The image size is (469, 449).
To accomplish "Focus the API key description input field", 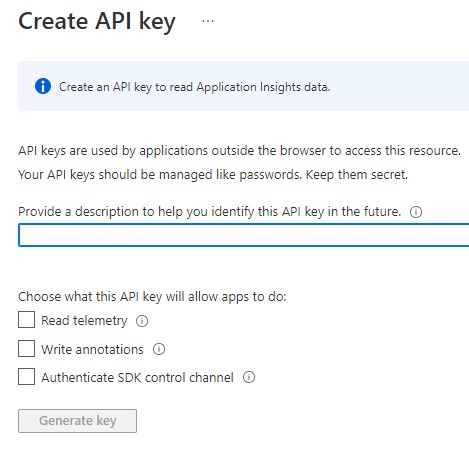I will pyautogui.click(x=244, y=235).
